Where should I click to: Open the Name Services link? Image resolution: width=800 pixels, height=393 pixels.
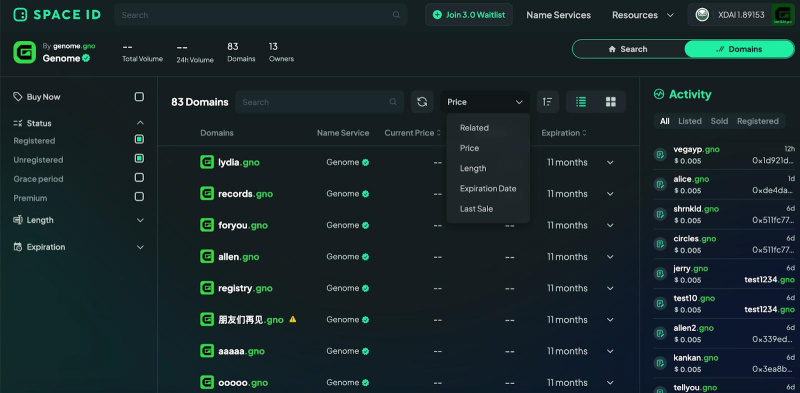pos(559,15)
